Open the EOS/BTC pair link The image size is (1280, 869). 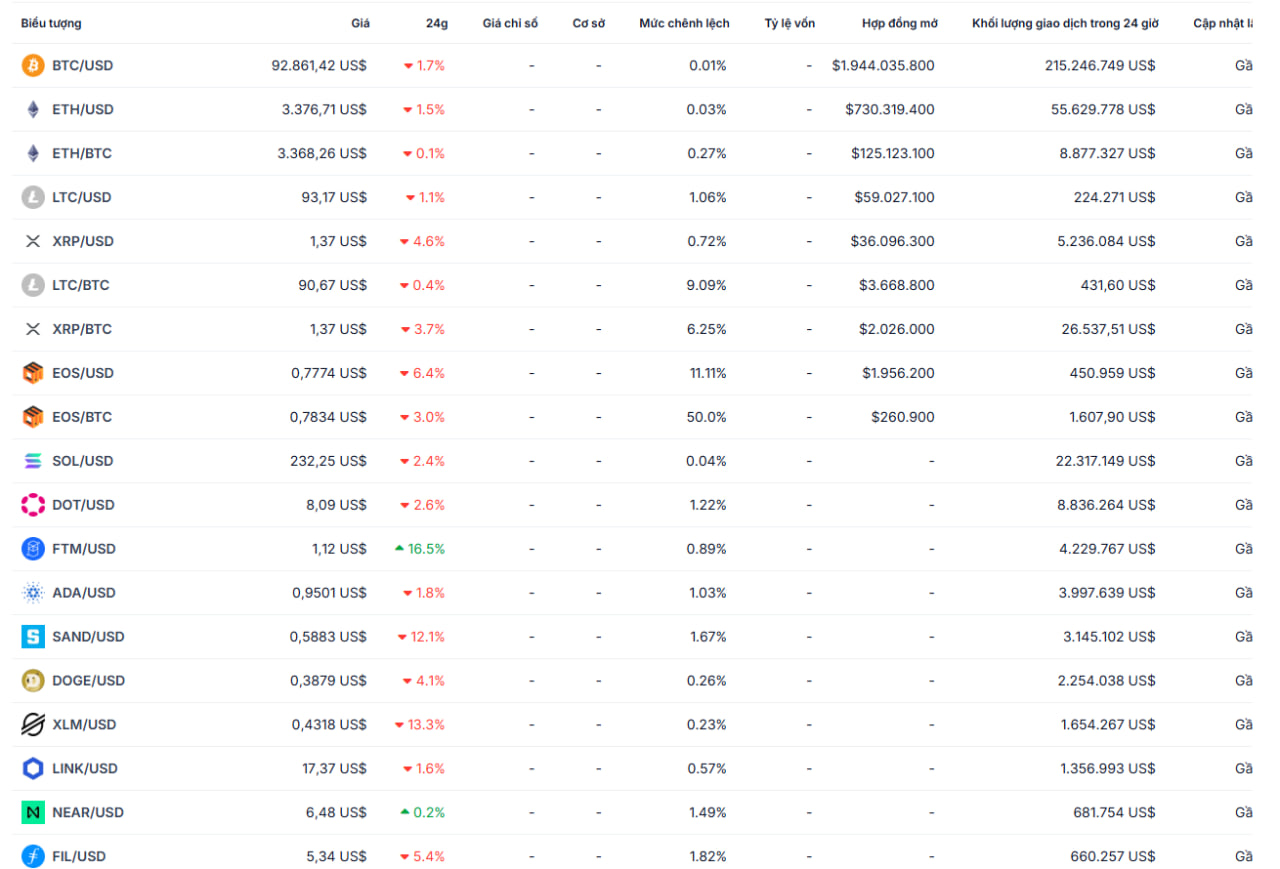82,417
